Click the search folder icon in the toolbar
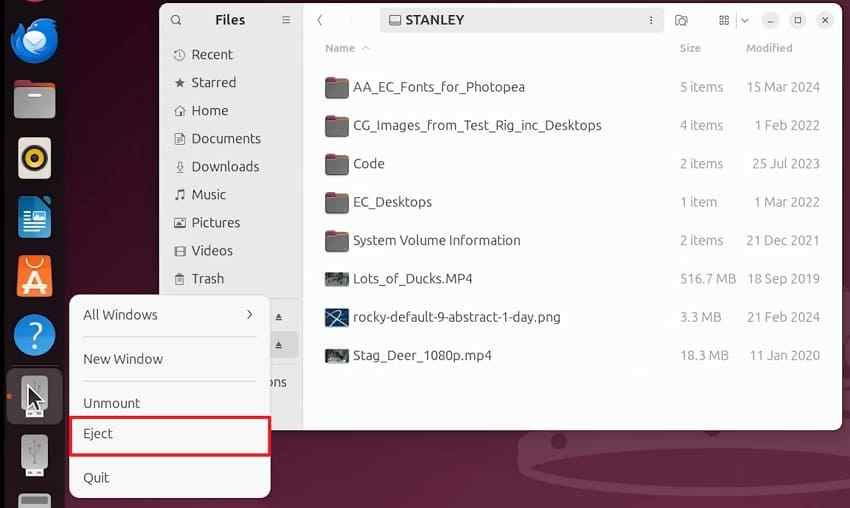 pos(681,20)
